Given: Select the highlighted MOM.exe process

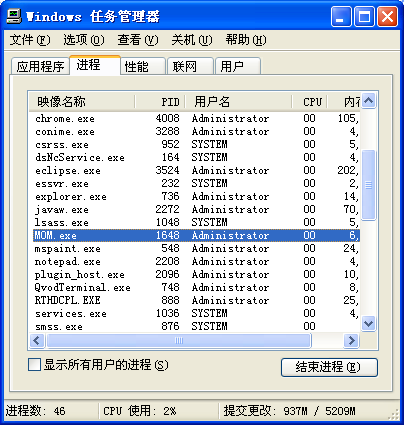Looking at the screenshot, I should (197, 235).
